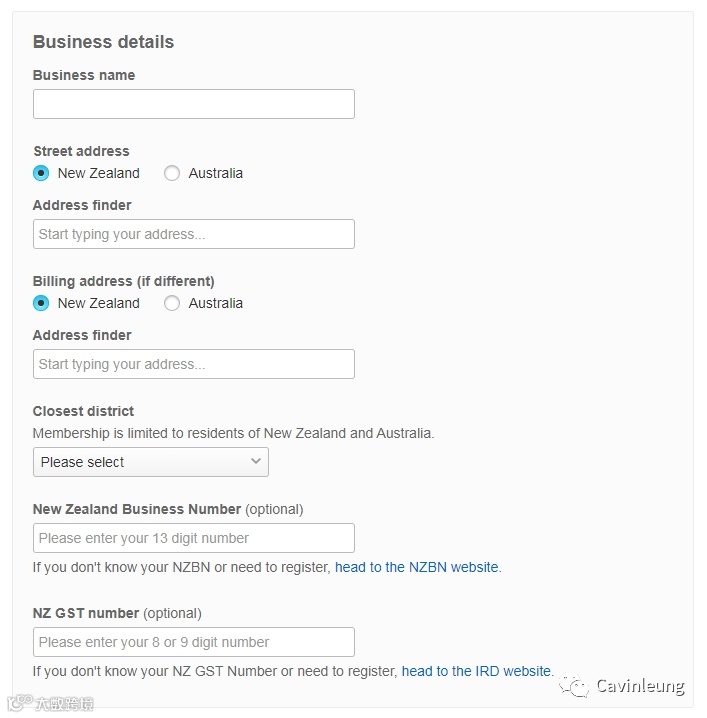The height and width of the screenshot is (718, 707).
Task: Open the Closest district dropdown
Action: pos(150,462)
